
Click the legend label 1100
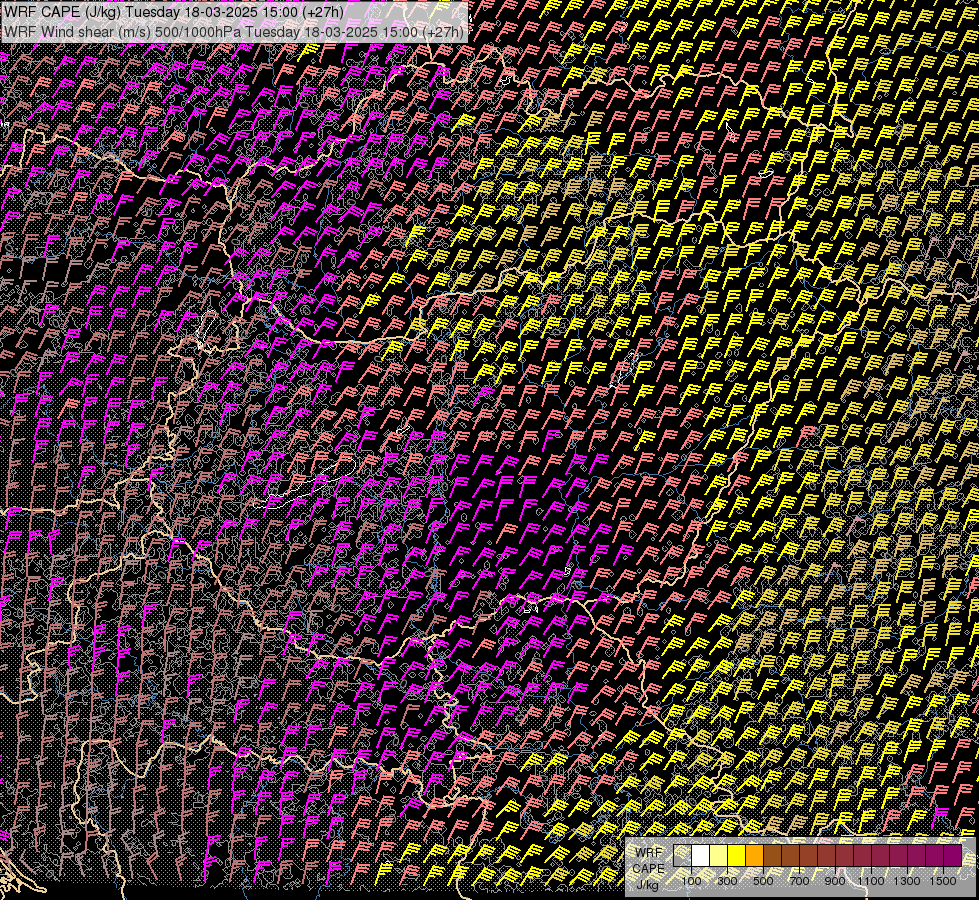(x=870, y=881)
